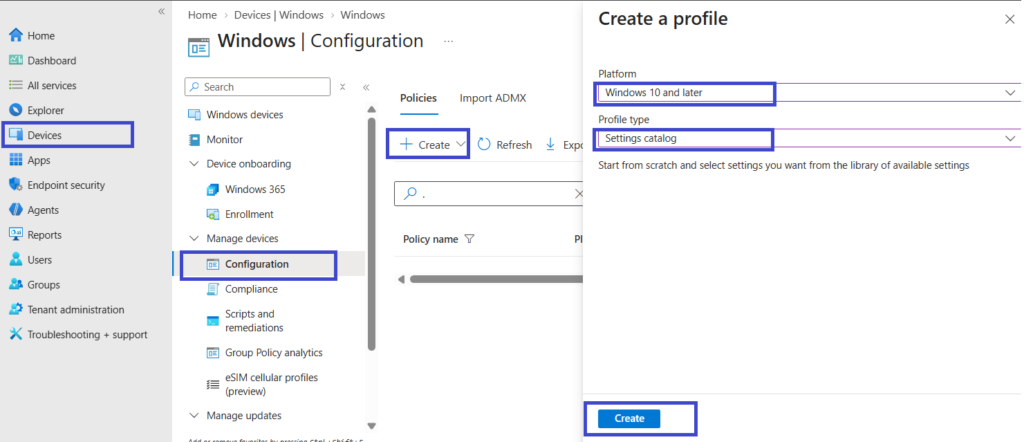Select Groups people icon
This screenshot has height=442, width=1024.
click(x=16, y=285)
